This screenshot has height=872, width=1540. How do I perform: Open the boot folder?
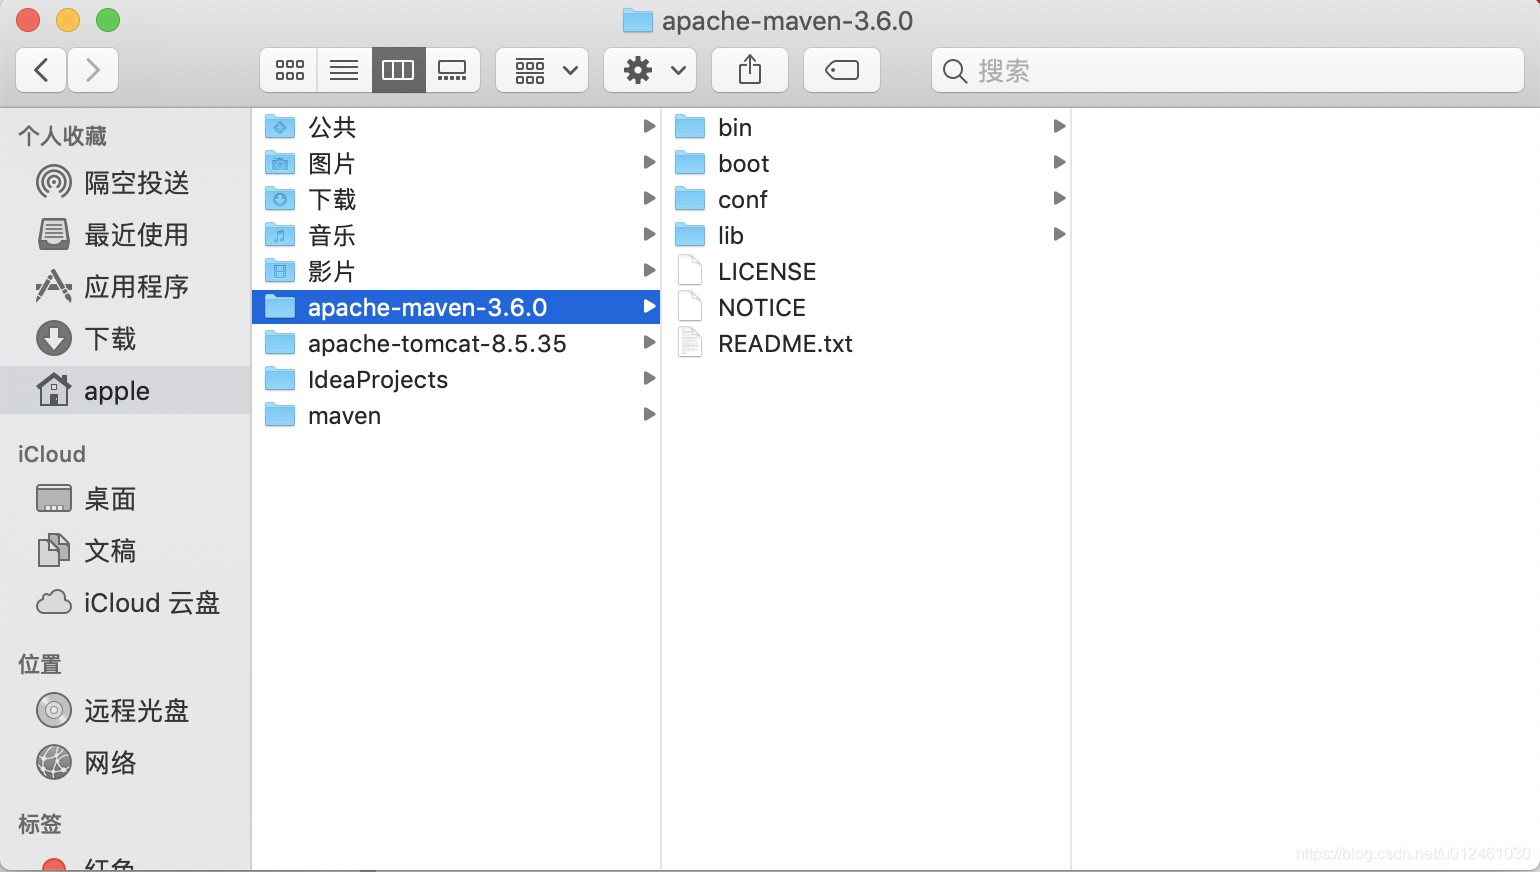pyautogui.click(x=866, y=163)
